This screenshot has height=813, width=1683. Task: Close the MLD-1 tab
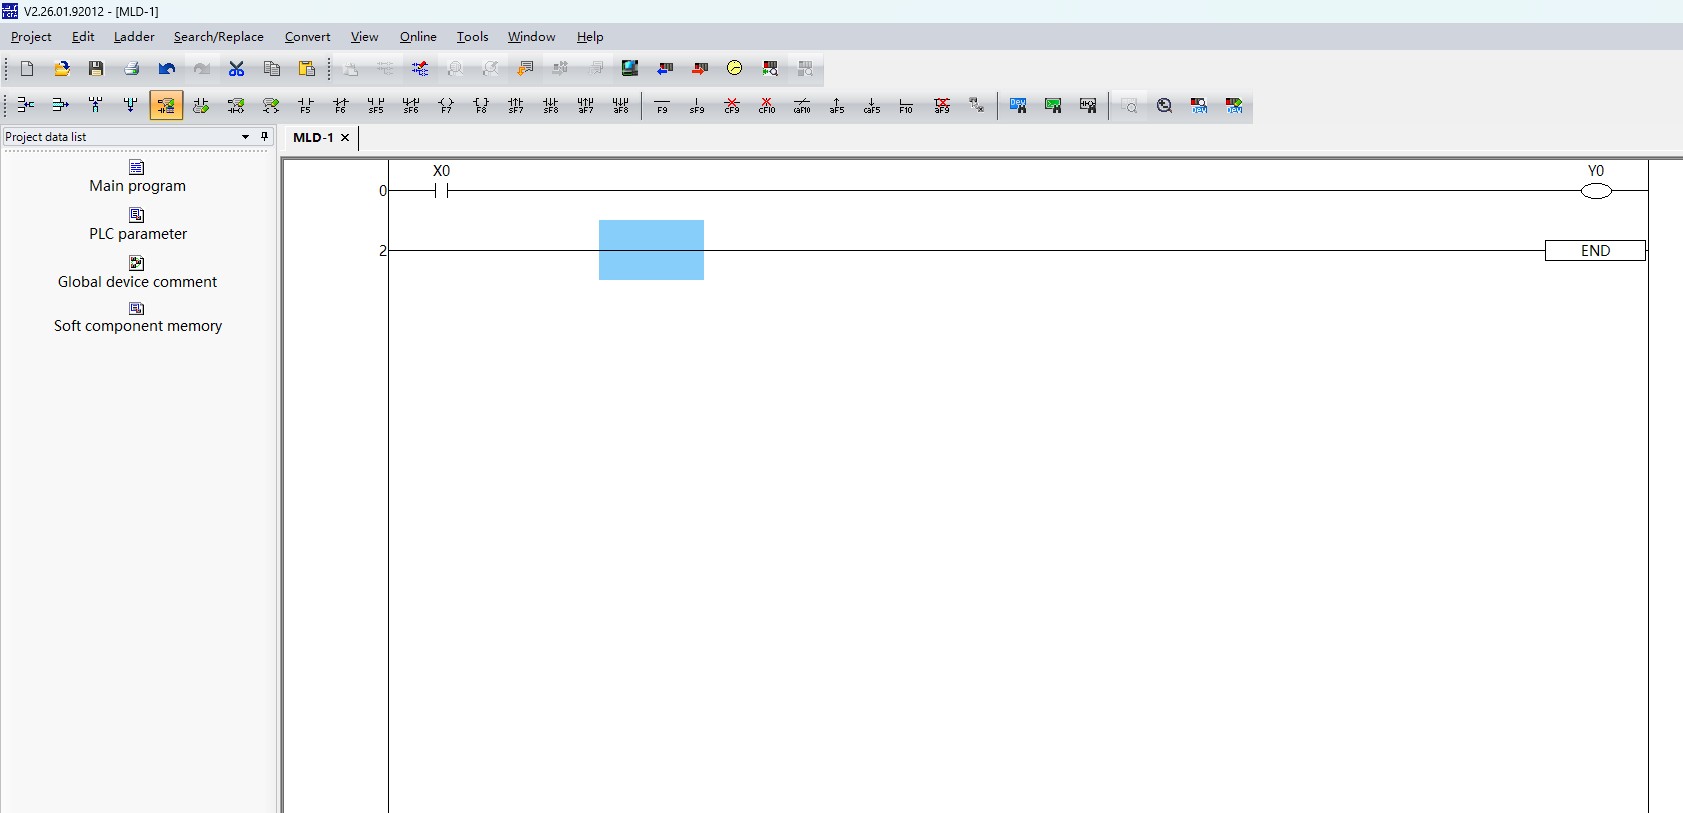point(345,138)
